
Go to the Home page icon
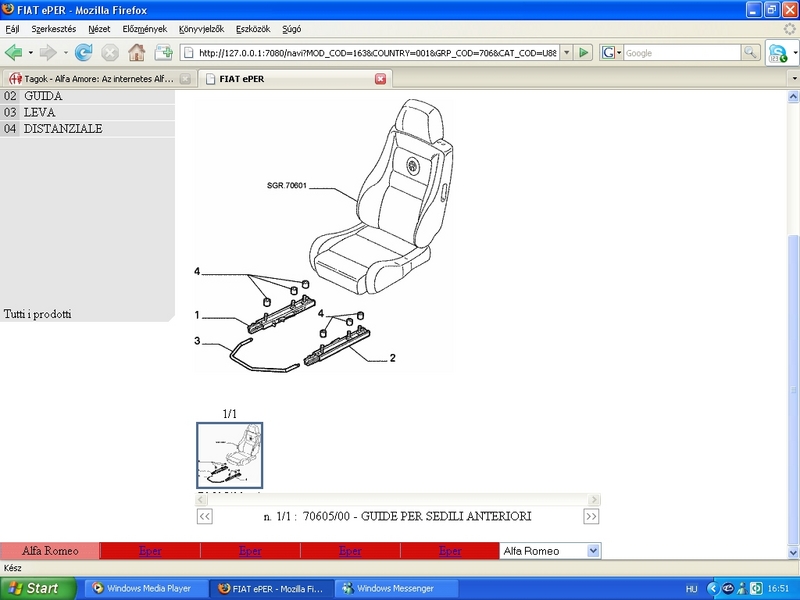pos(137,53)
